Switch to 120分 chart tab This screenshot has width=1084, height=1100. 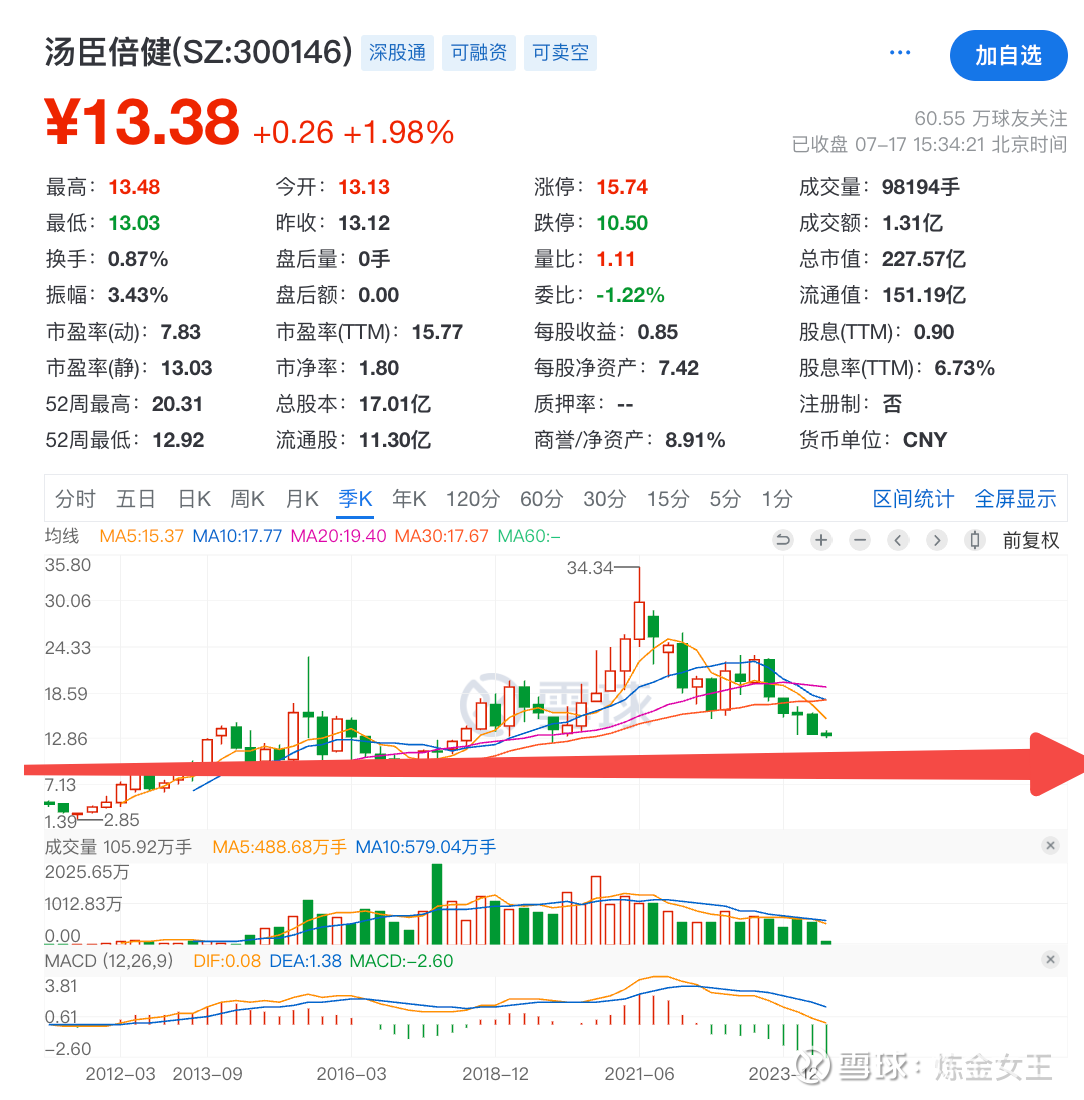(x=473, y=499)
